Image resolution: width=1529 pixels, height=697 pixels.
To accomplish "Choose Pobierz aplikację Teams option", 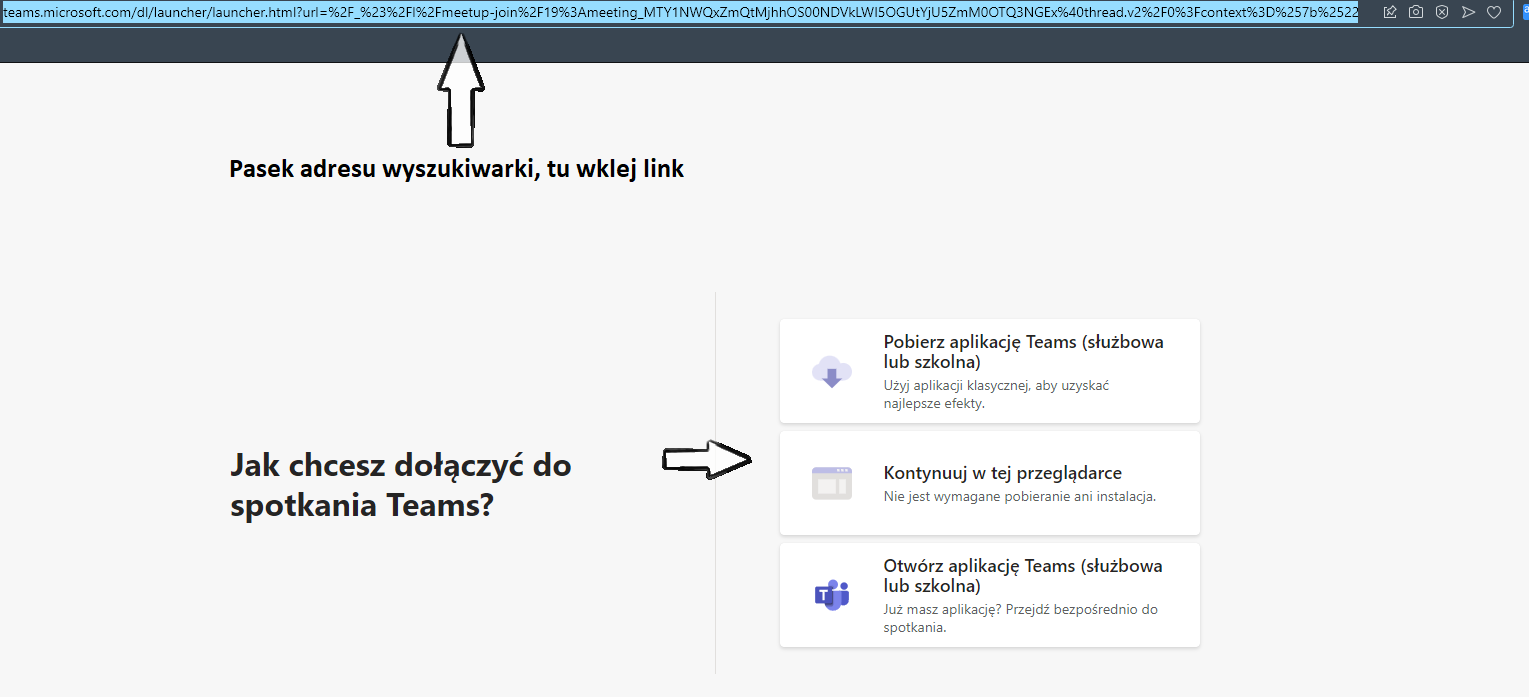I will (x=990, y=371).
